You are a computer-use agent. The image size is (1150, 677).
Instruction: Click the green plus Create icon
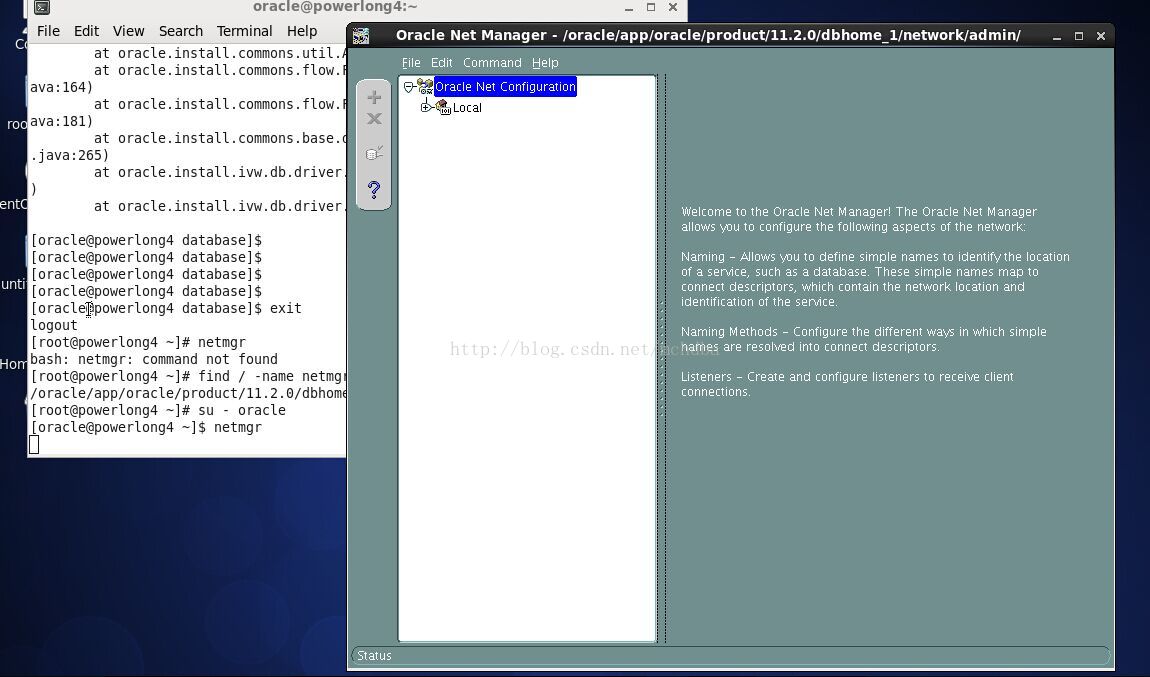pos(374,98)
